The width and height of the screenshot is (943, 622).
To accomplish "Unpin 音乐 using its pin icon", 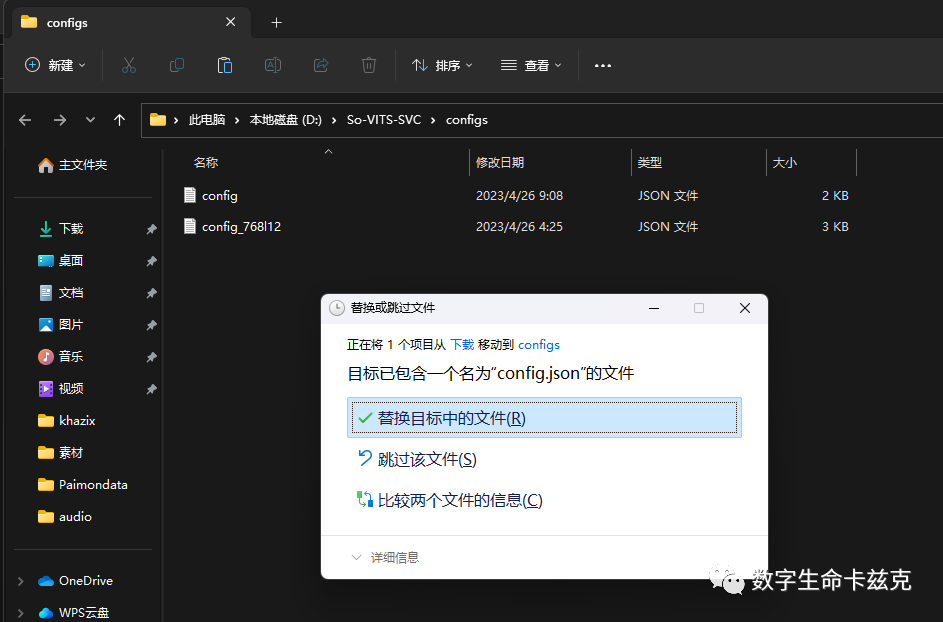I will click(152, 357).
